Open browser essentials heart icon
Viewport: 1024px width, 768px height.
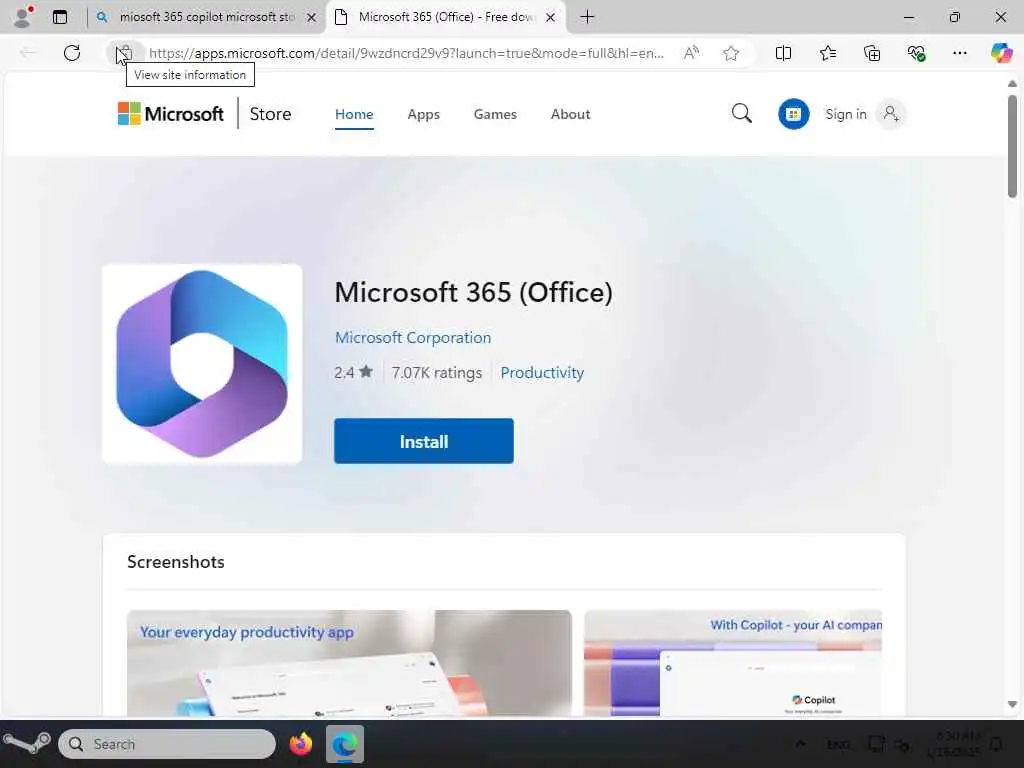pos(916,53)
